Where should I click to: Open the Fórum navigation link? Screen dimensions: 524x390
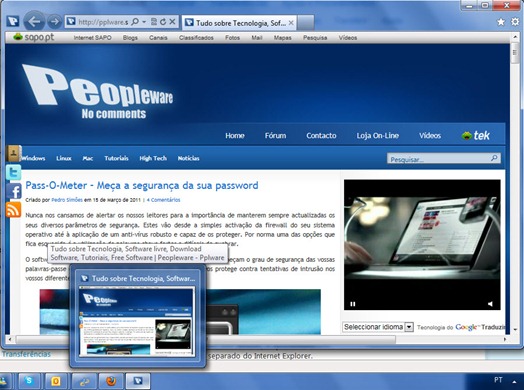click(x=275, y=136)
